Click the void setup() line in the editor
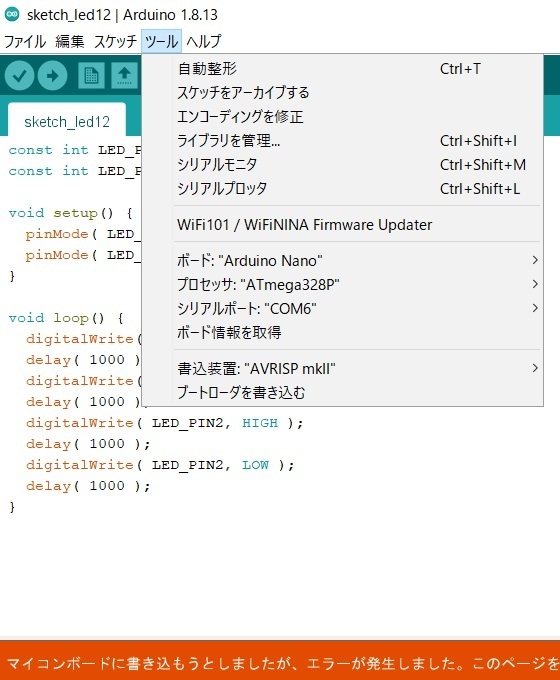The width and height of the screenshot is (560, 680). [70, 213]
